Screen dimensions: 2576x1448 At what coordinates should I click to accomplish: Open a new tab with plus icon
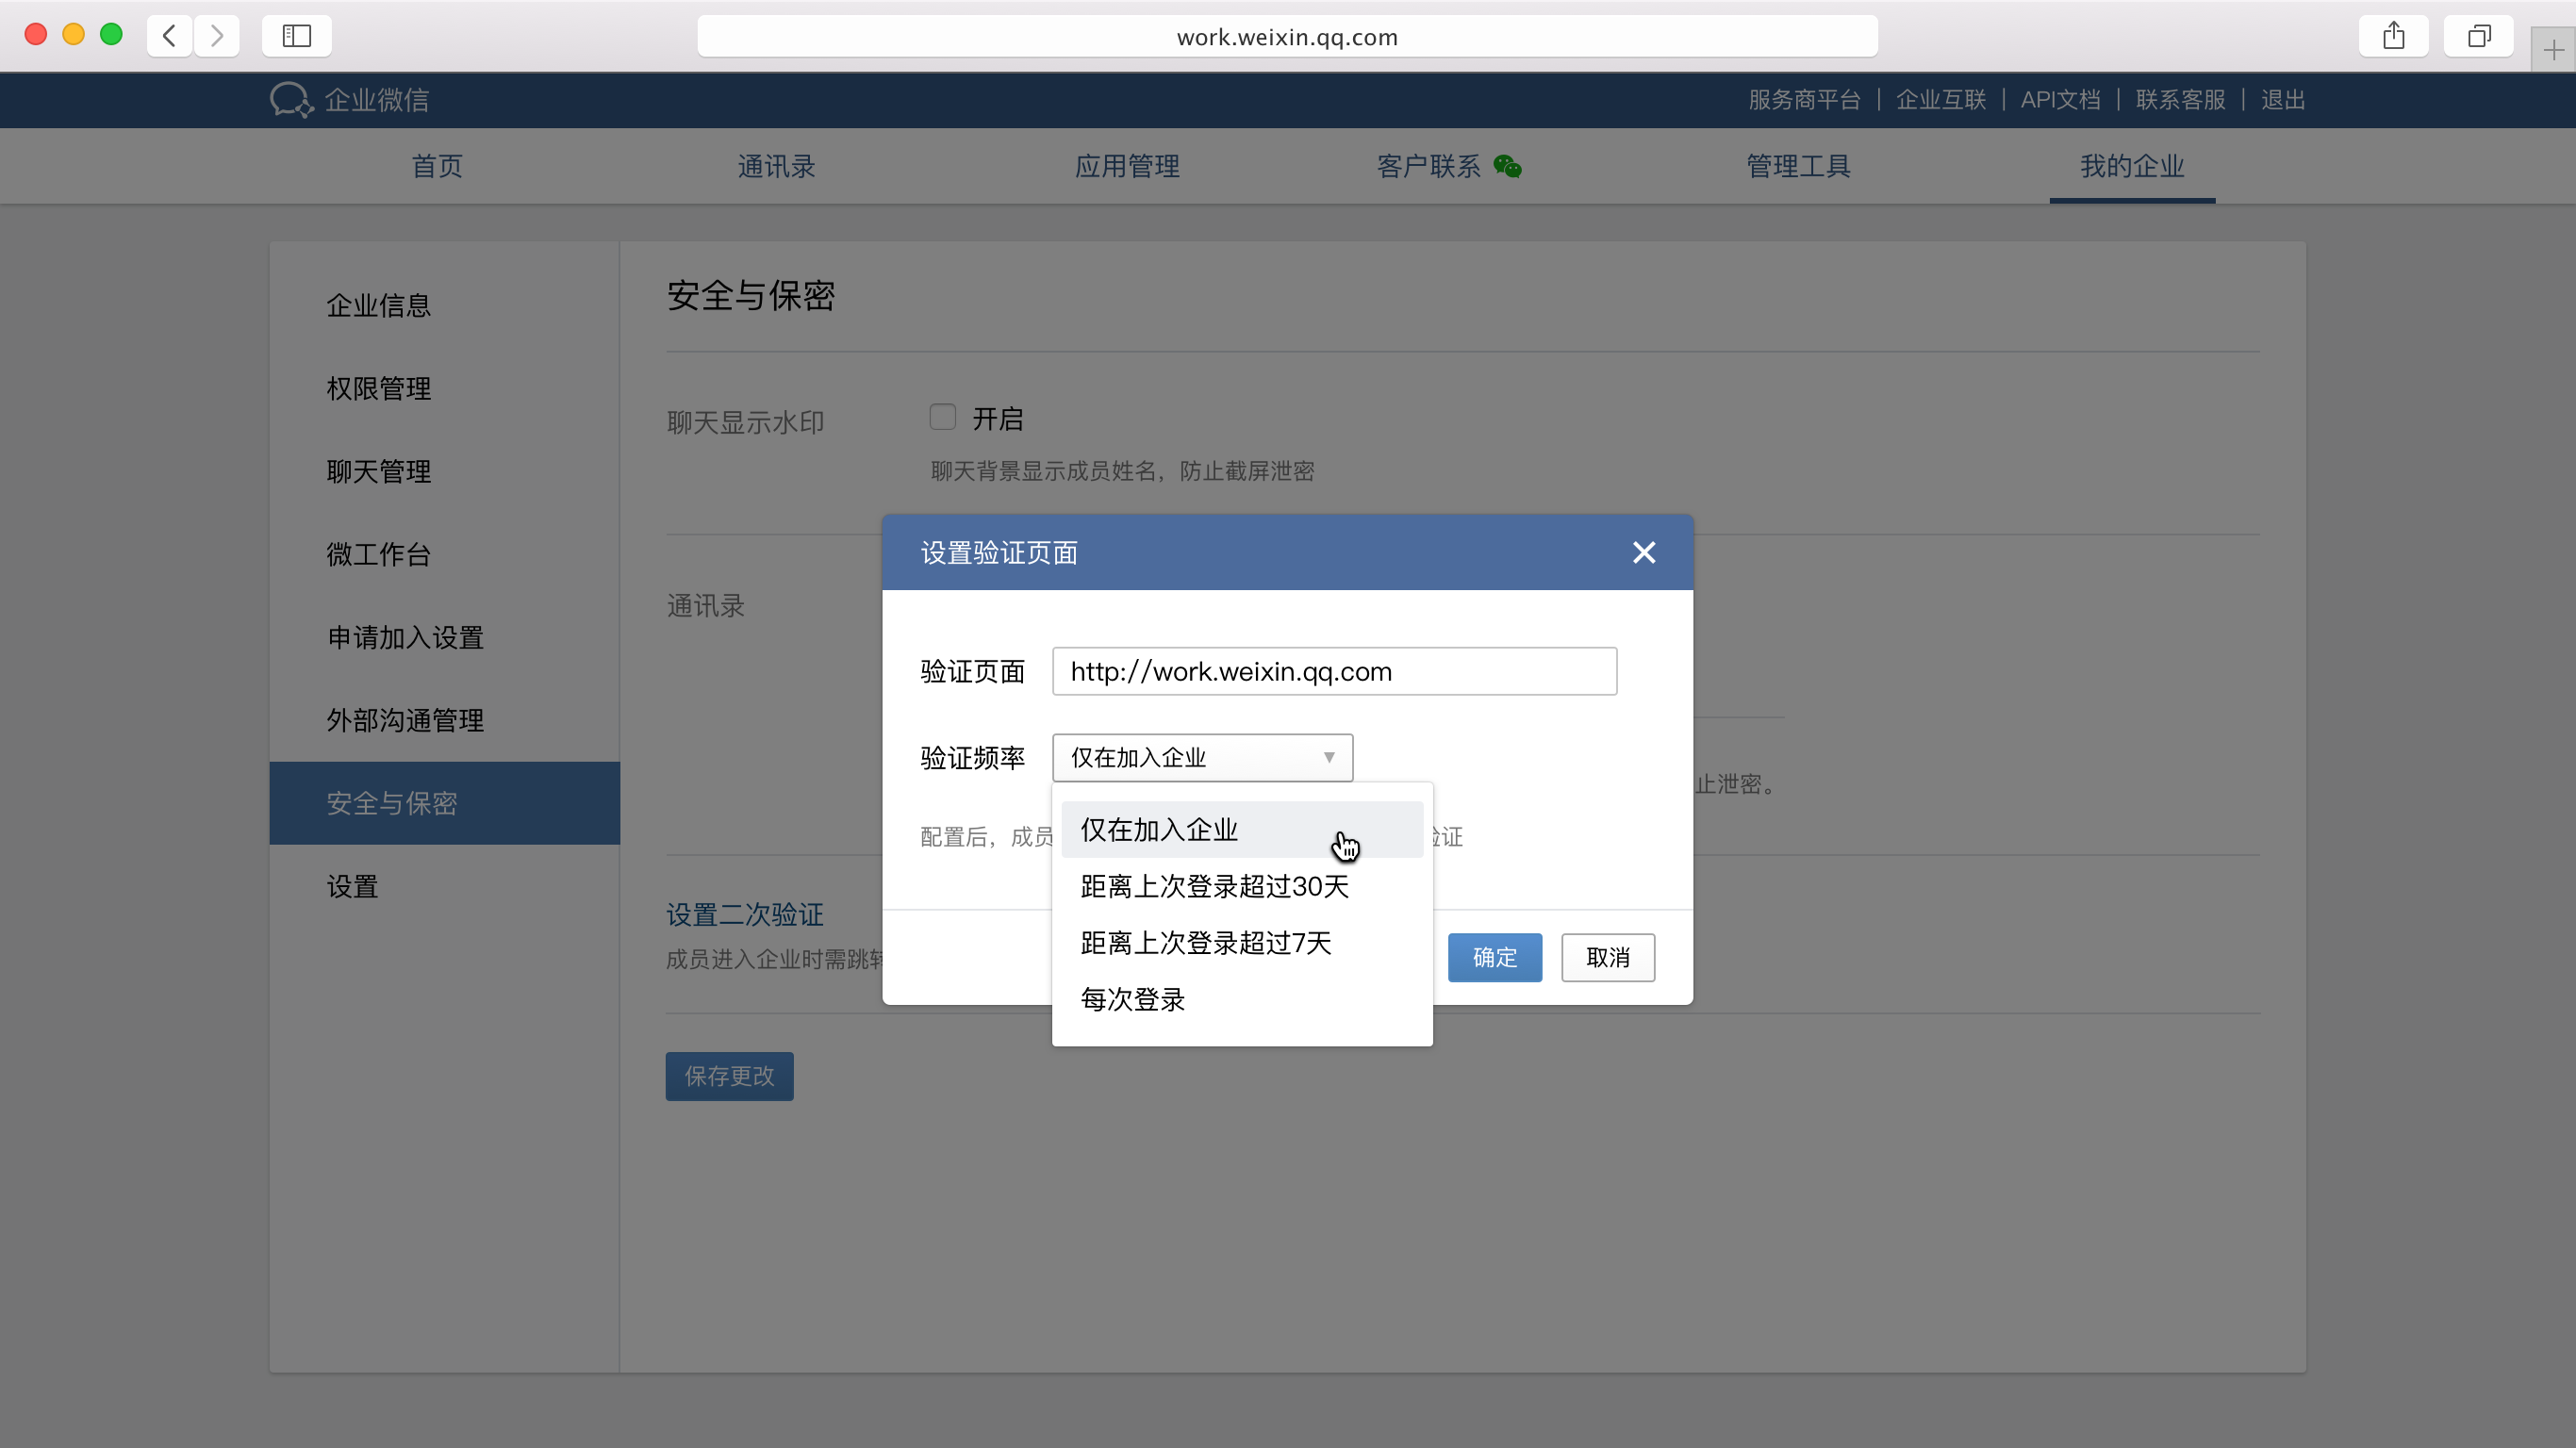[2553, 50]
